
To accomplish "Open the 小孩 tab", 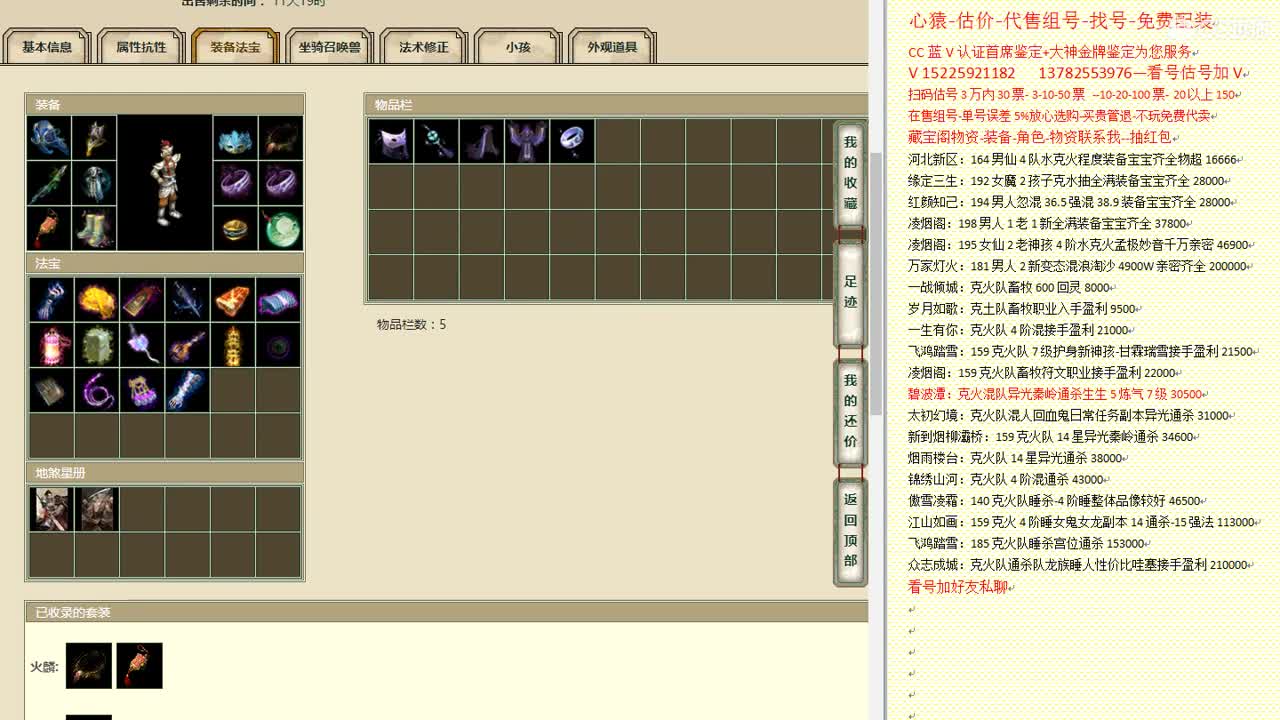I will 518,47.
